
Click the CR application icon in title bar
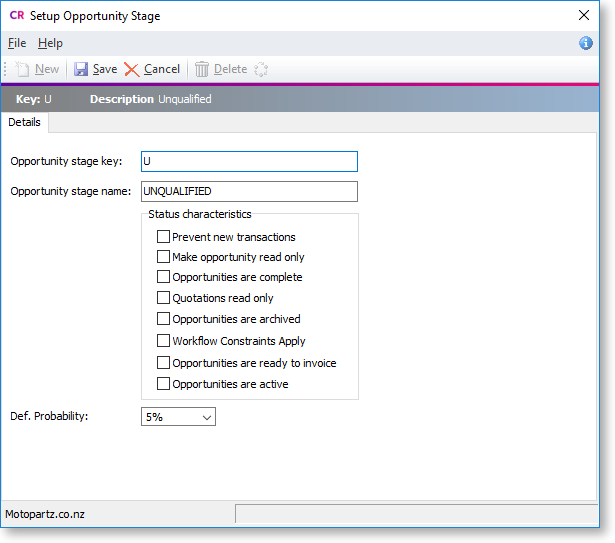(16, 16)
